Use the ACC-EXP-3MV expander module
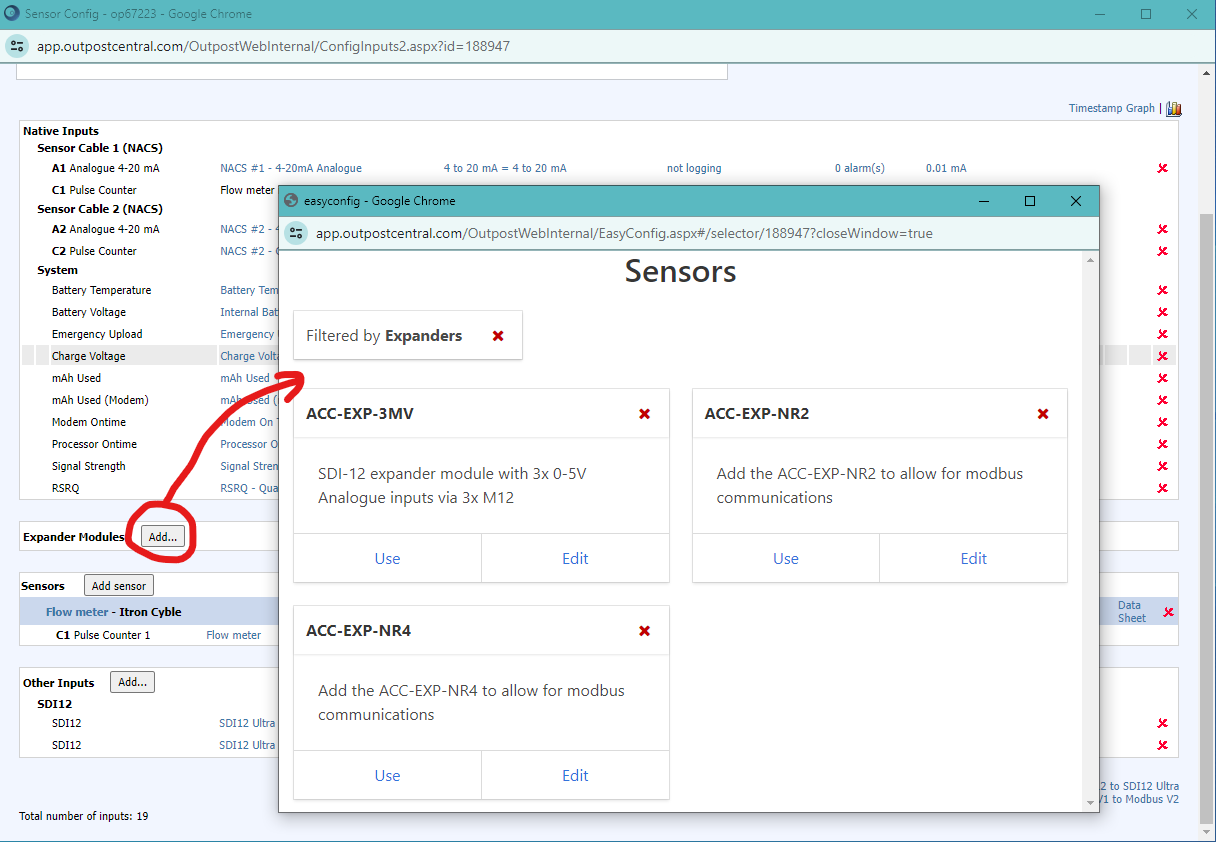Viewport: 1216px width, 842px height. pos(387,559)
